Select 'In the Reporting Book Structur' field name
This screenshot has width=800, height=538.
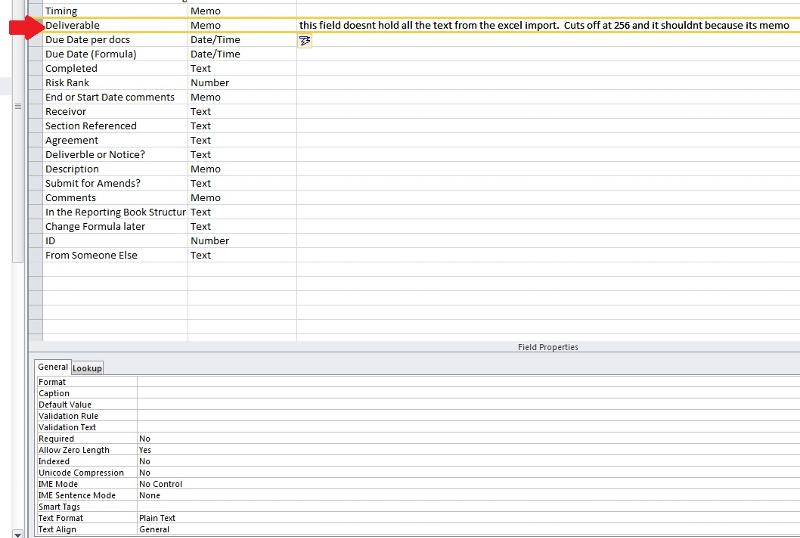[115, 212]
